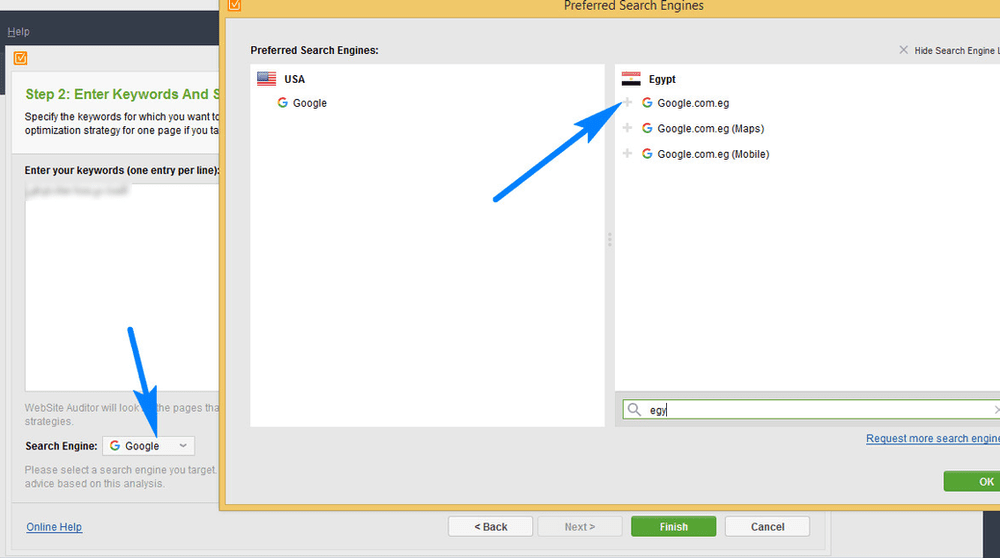Open the Help menu
The height and width of the screenshot is (558, 1000).
pos(18,32)
